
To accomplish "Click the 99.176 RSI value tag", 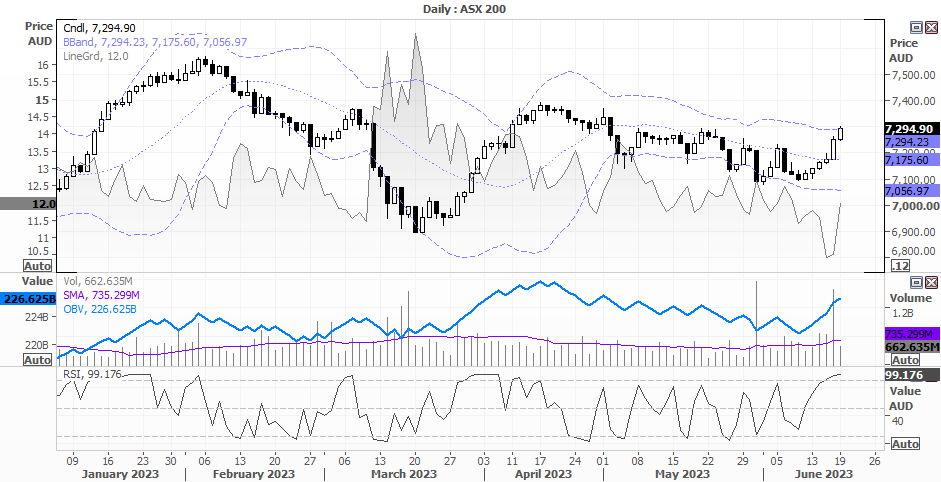I will click(912, 375).
